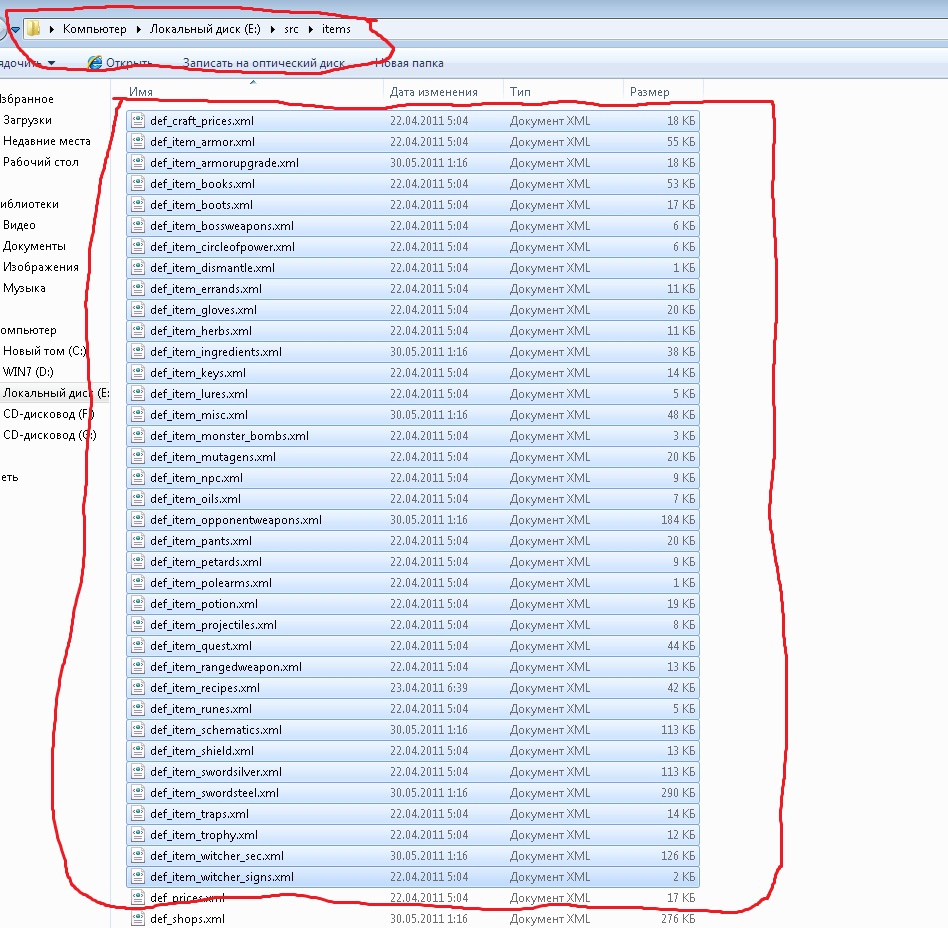Click the def_craft_prices.xml file icon

[138, 121]
